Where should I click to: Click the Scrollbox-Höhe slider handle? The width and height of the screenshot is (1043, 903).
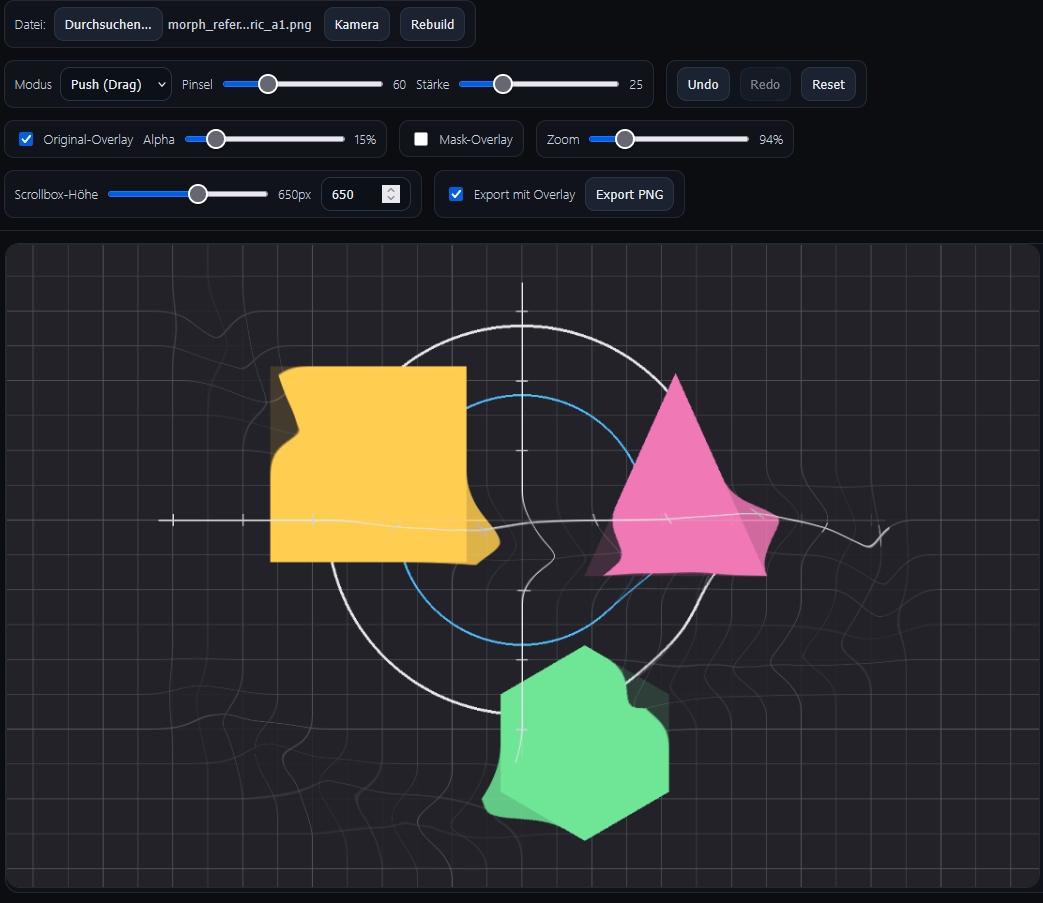pyautogui.click(x=198, y=194)
